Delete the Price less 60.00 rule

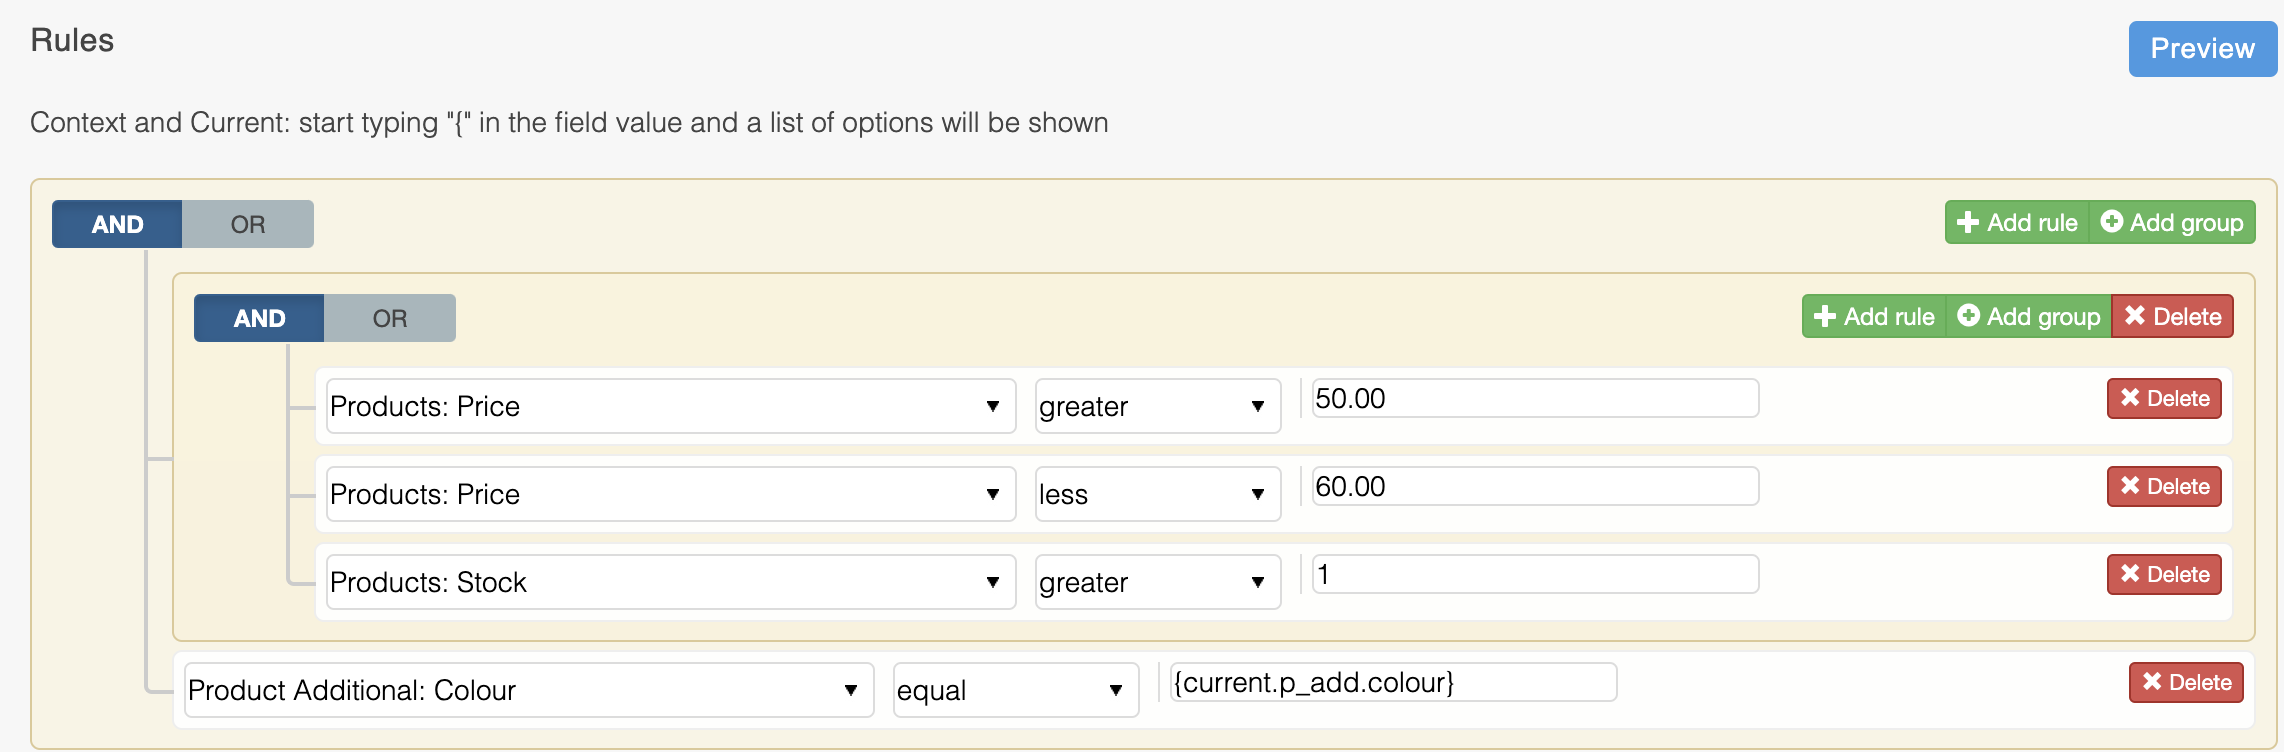(x=2164, y=486)
